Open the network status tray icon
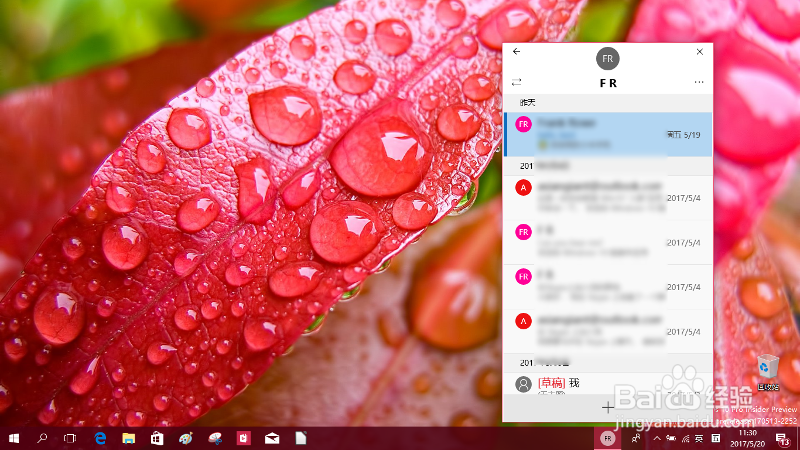This screenshot has height=450, width=800. pos(686,438)
